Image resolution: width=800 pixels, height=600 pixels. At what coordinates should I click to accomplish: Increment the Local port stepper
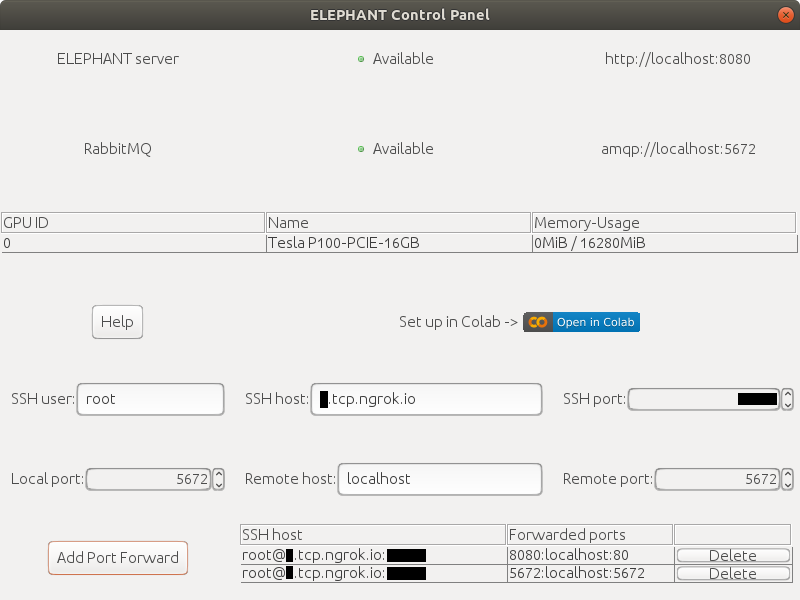pyautogui.click(x=219, y=474)
